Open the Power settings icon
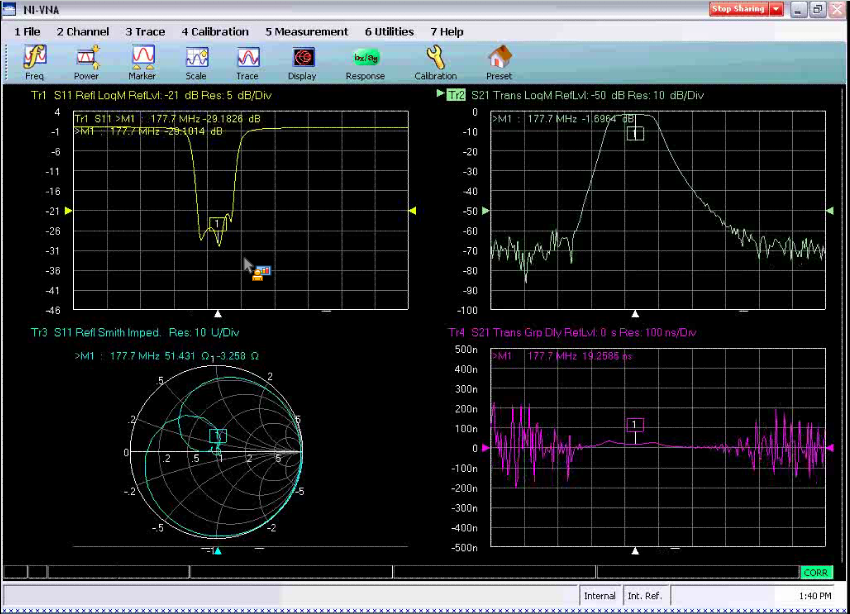This screenshot has width=850, height=614. 87,62
